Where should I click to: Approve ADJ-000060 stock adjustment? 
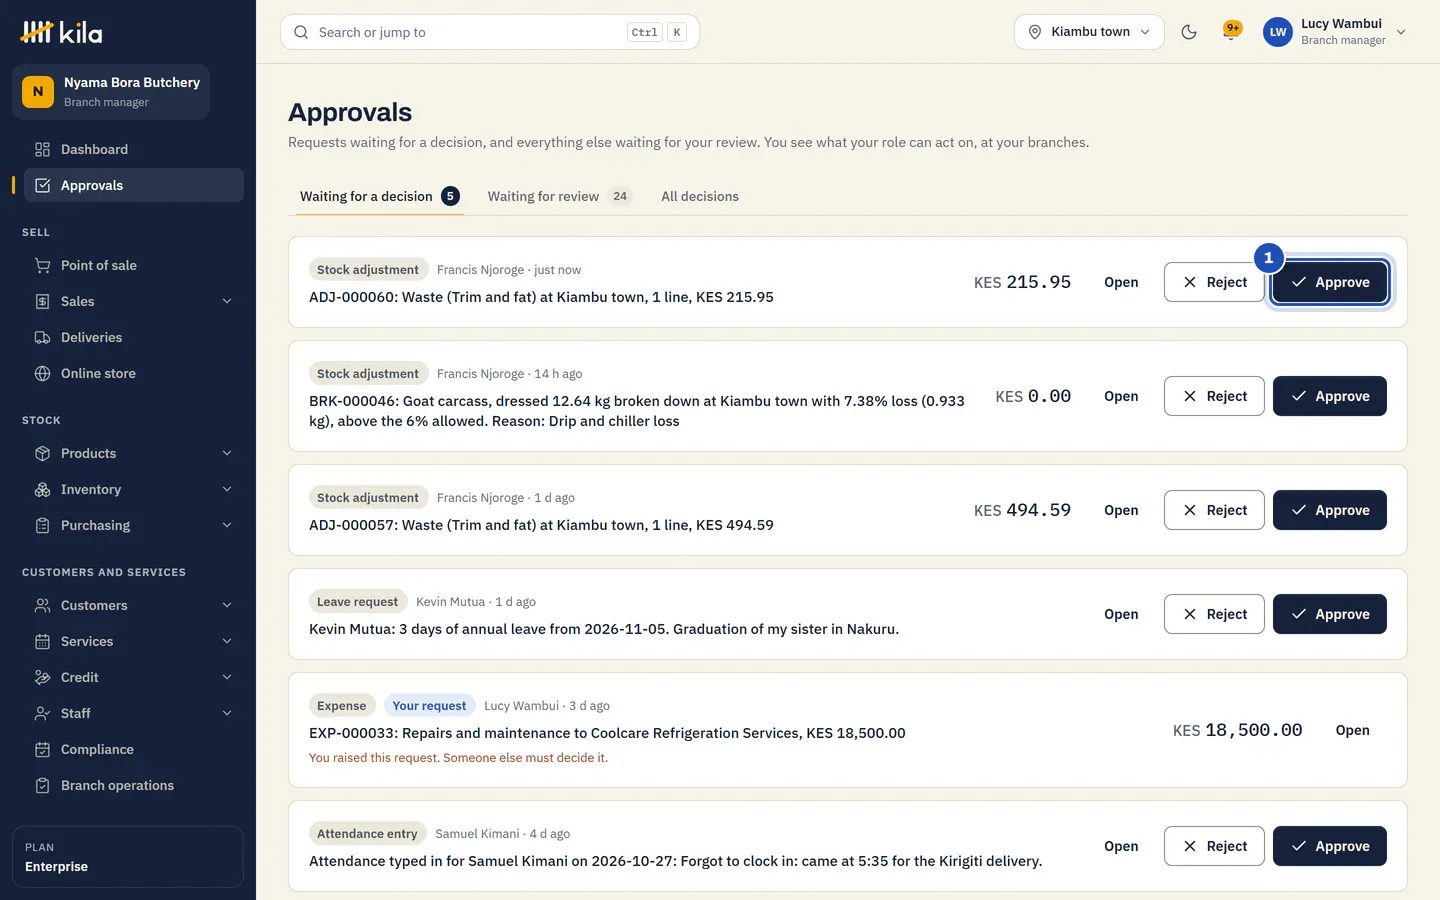pos(1330,282)
